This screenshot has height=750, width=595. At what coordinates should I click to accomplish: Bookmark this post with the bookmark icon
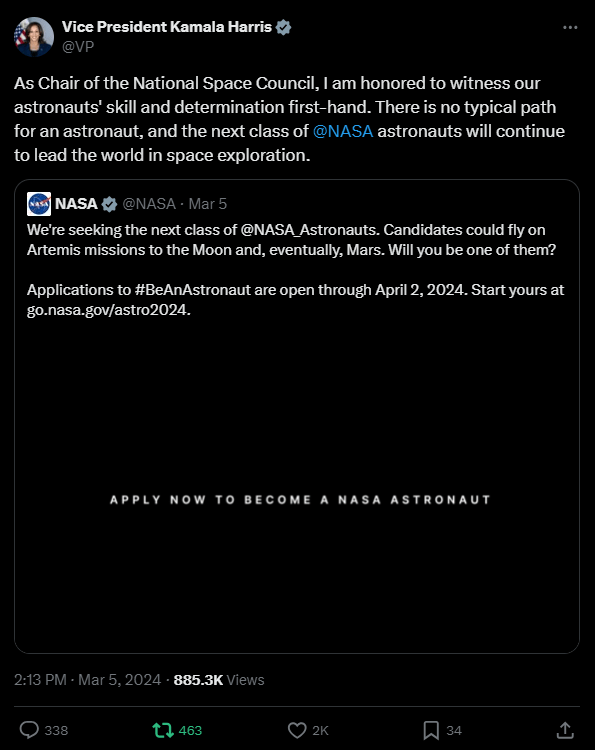(431, 730)
